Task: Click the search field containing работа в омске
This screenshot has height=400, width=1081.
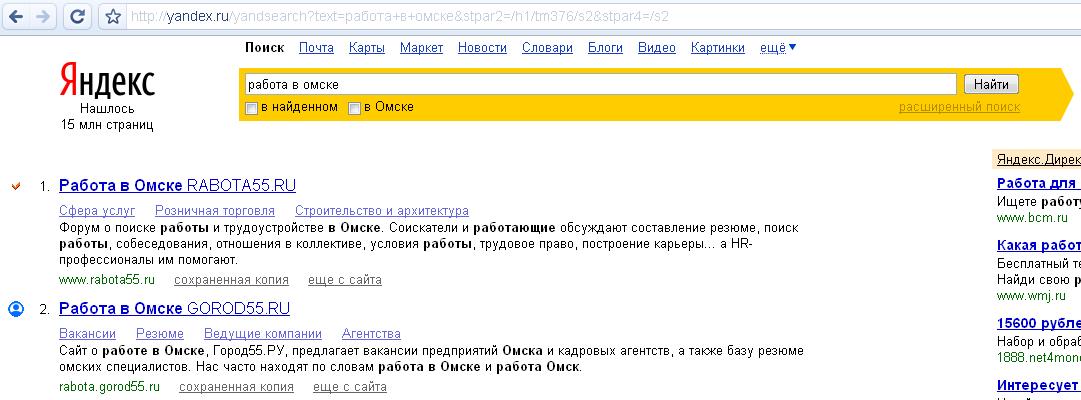Action: (600, 84)
